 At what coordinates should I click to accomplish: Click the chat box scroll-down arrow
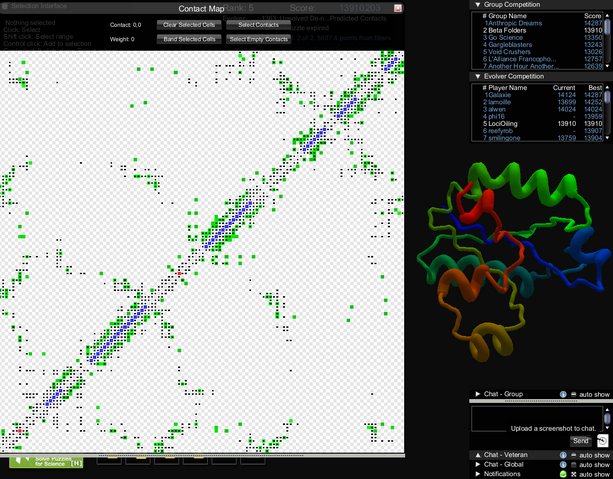[x=607, y=428]
